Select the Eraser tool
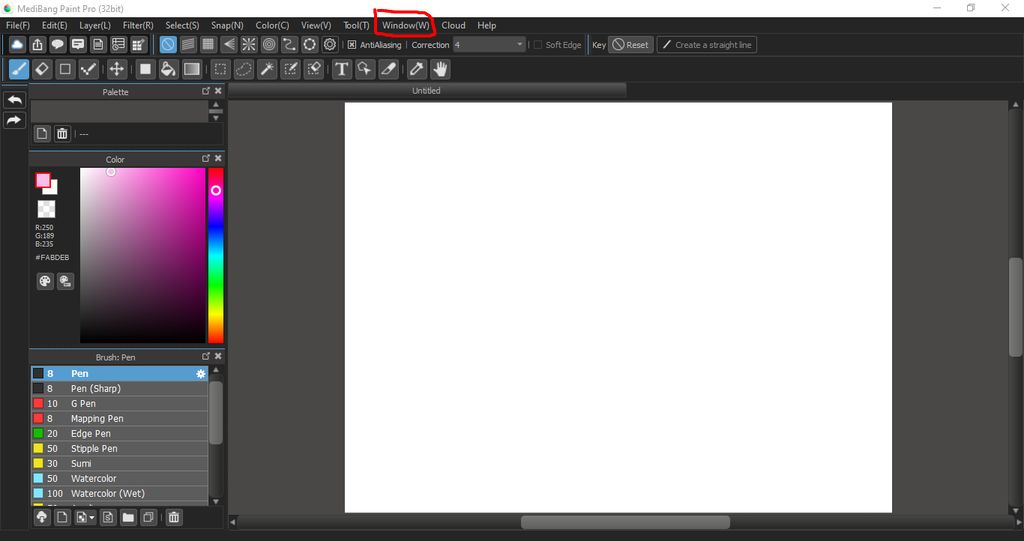The height and width of the screenshot is (541, 1024). tap(42, 69)
